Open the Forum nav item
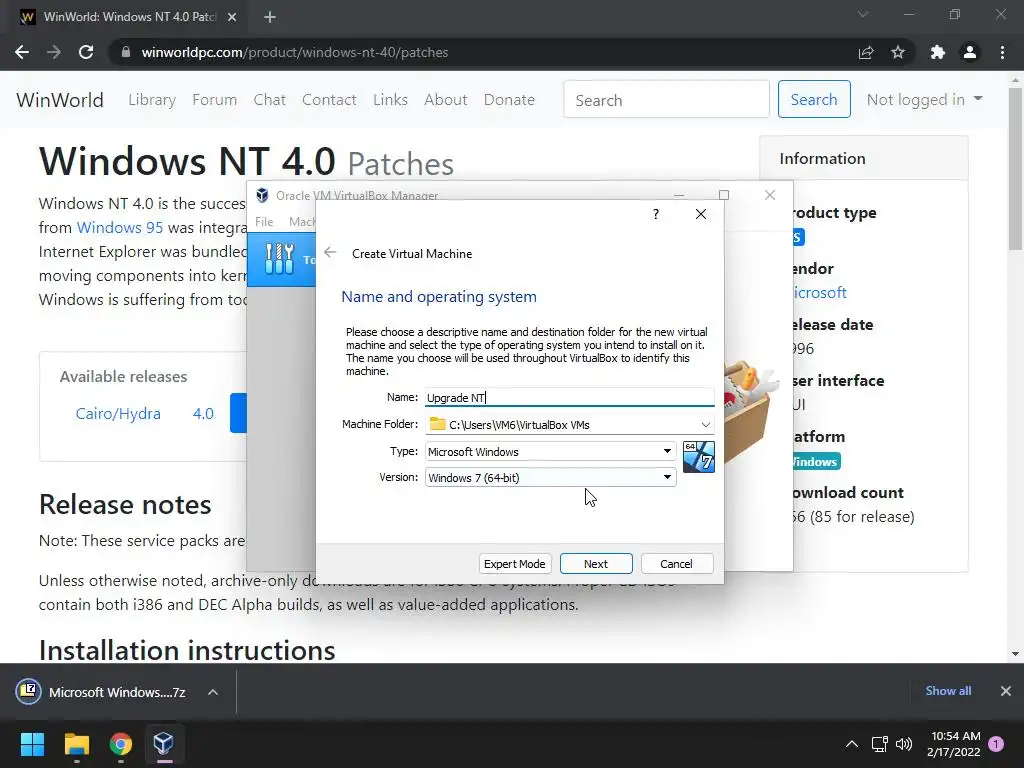Viewport: 1024px width, 768px height. 214,99
